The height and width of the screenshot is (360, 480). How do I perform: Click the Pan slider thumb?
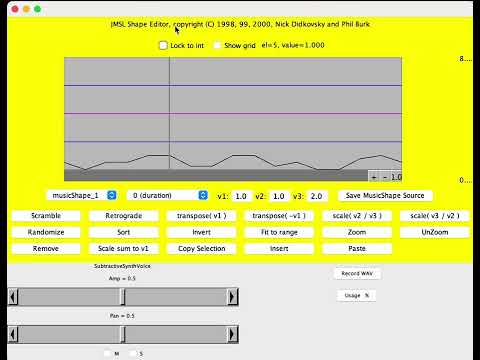pyautogui.click(x=123, y=334)
